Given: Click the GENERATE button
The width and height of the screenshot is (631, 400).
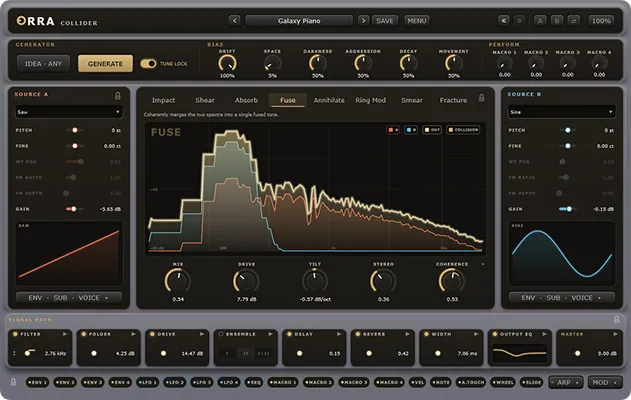Looking at the screenshot, I should click(x=105, y=64).
